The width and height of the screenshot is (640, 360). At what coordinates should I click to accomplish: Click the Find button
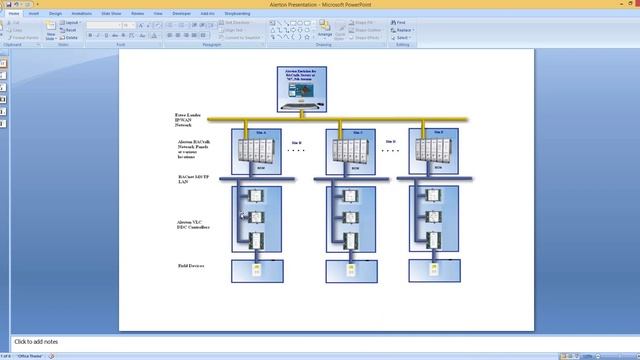click(398, 22)
